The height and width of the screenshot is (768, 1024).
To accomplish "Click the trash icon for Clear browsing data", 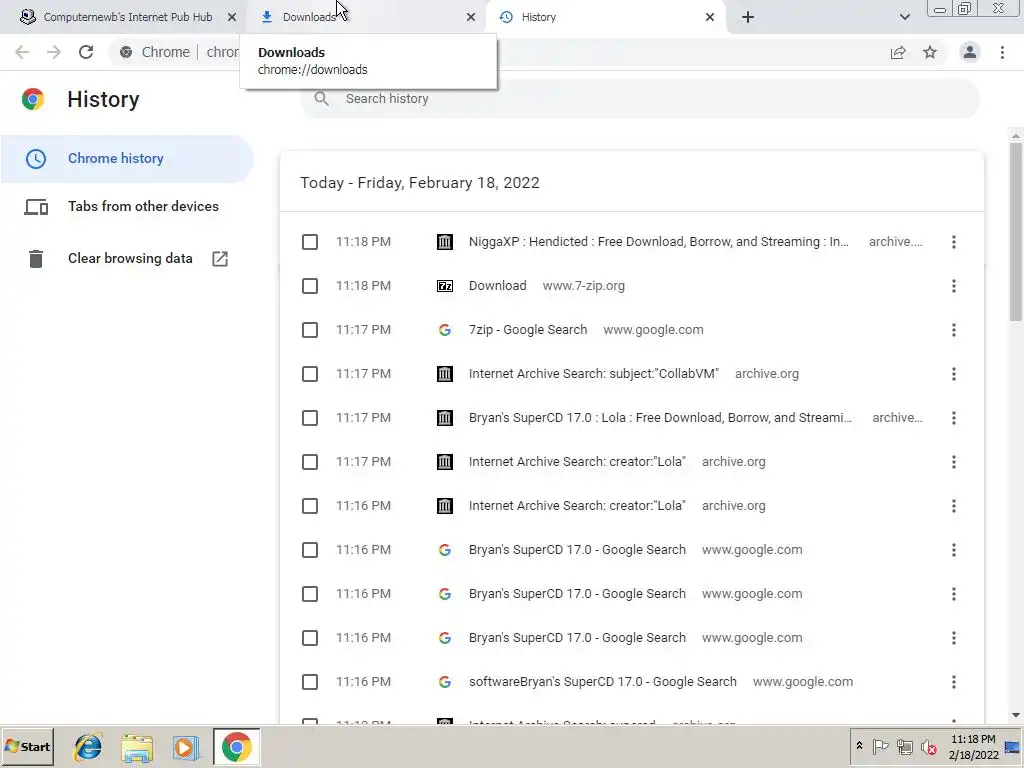I will 36,259.
